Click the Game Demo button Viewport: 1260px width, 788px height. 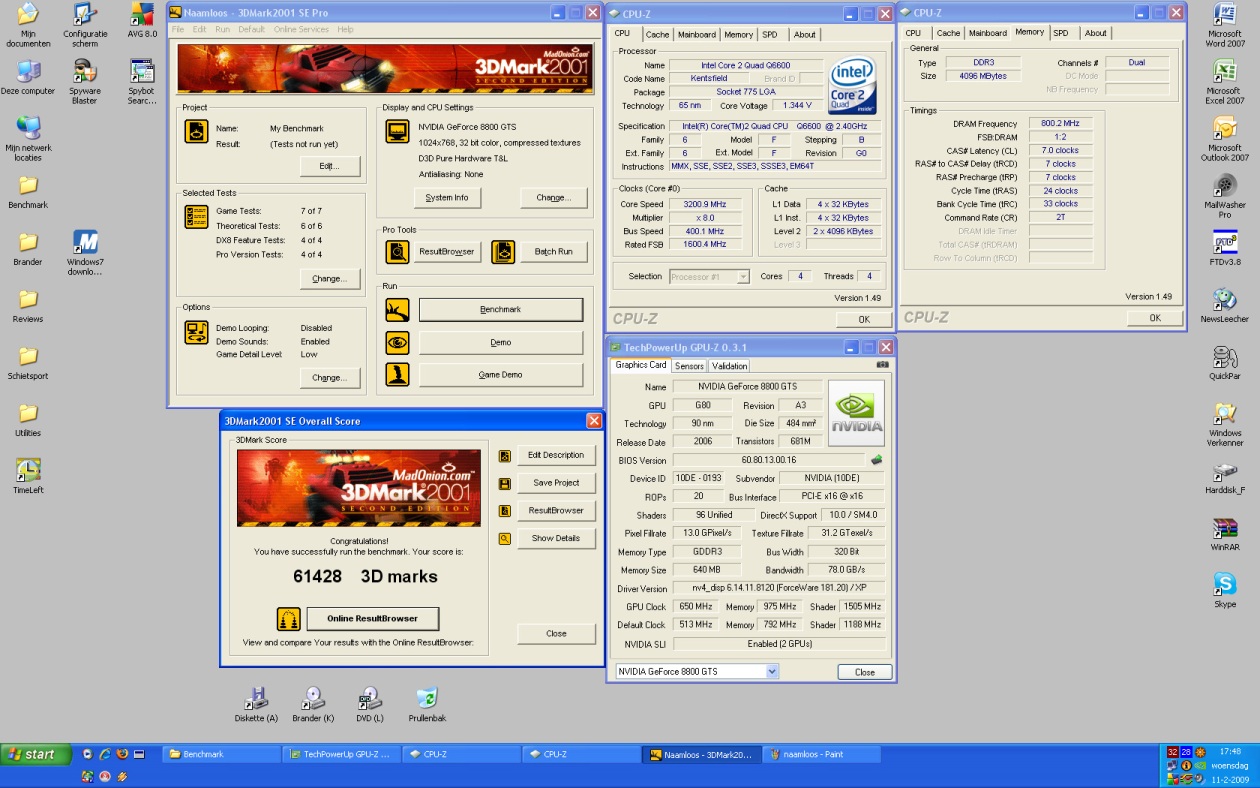pyautogui.click(x=501, y=375)
